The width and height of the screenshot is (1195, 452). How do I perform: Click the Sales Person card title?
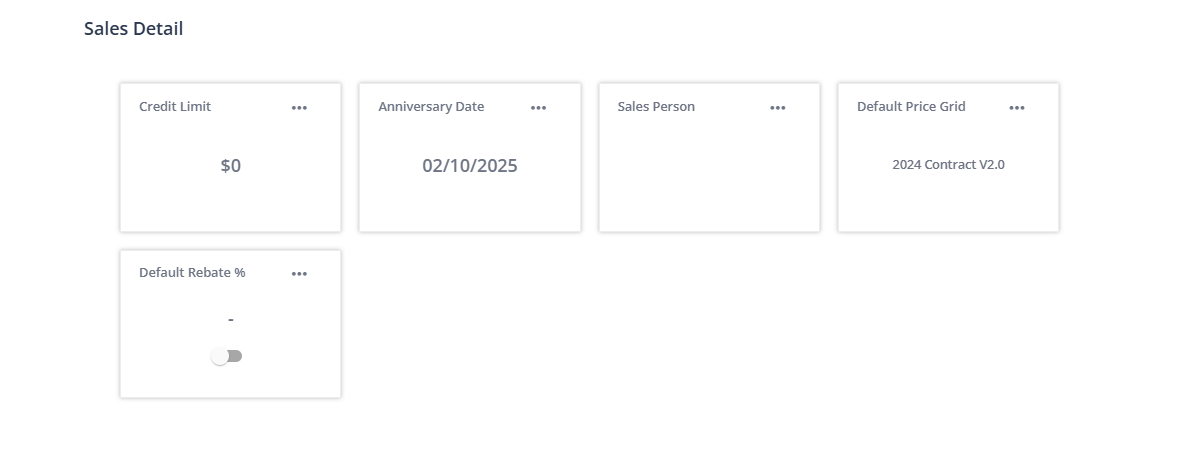tap(656, 107)
